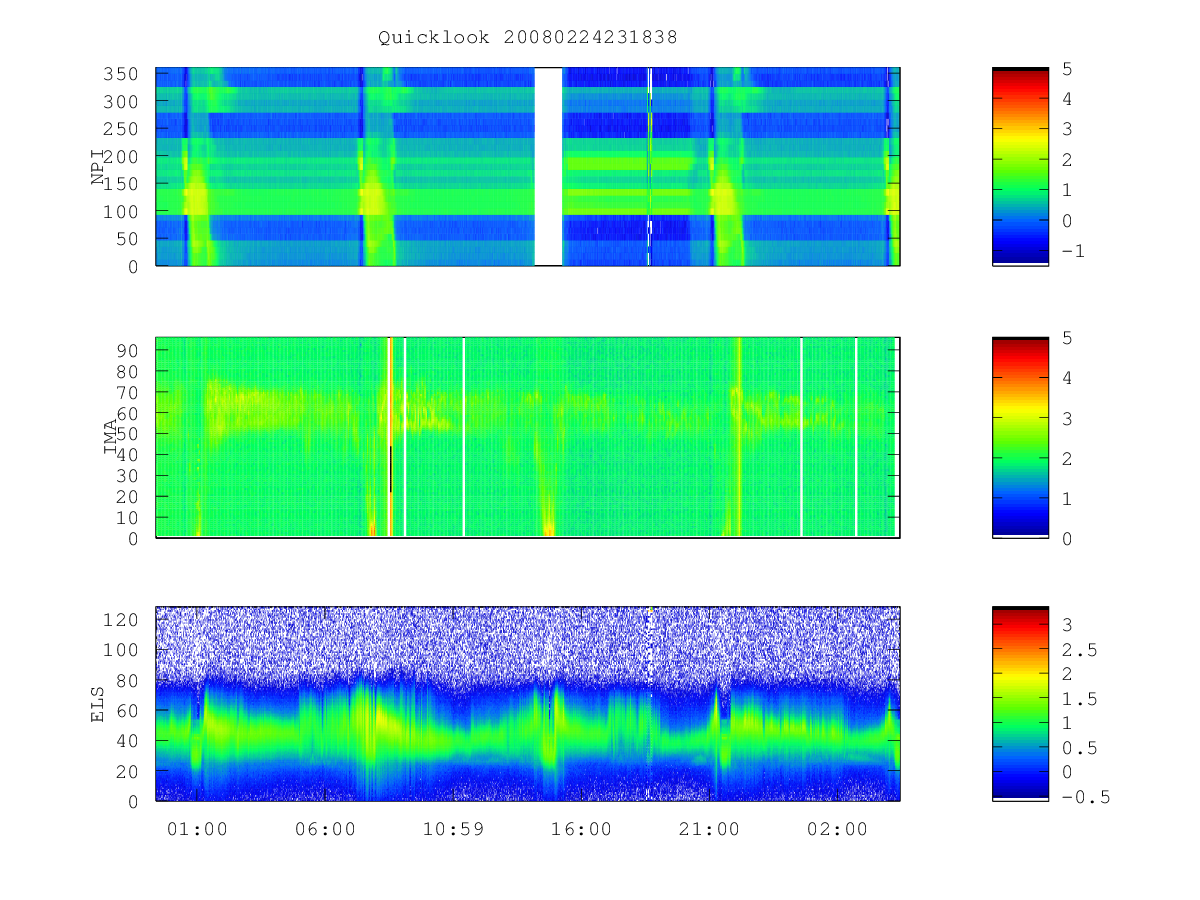Click the NPI panel color scale bar
The image size is (1200, 900).
click(1020, 167)
